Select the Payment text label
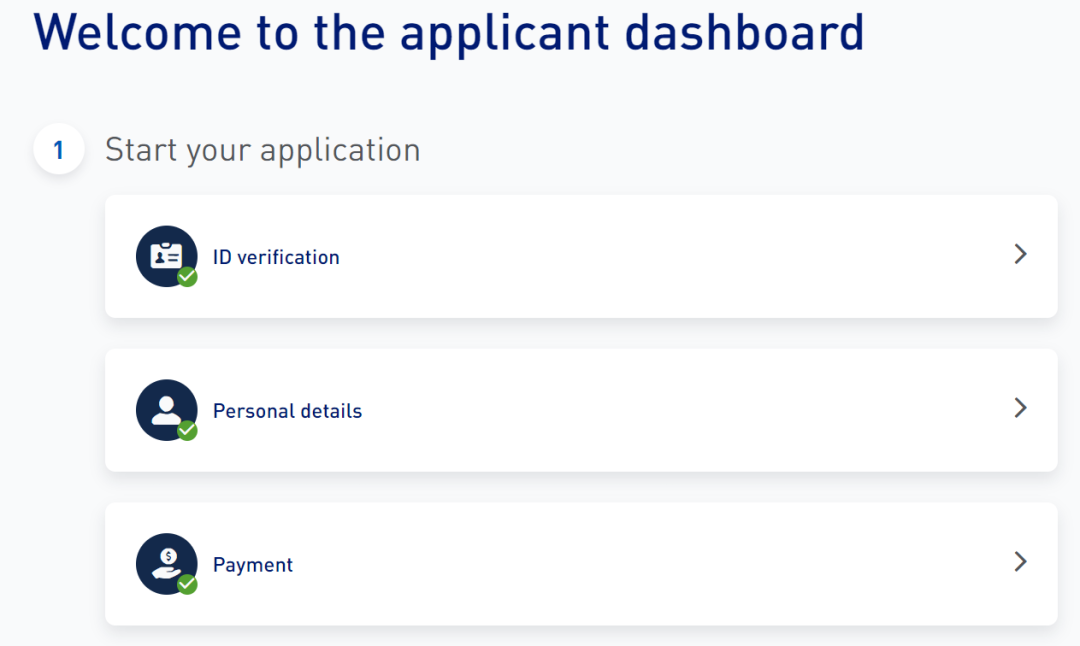The width and height of the screenshot is (1080, 646). [x=253, y=565]
